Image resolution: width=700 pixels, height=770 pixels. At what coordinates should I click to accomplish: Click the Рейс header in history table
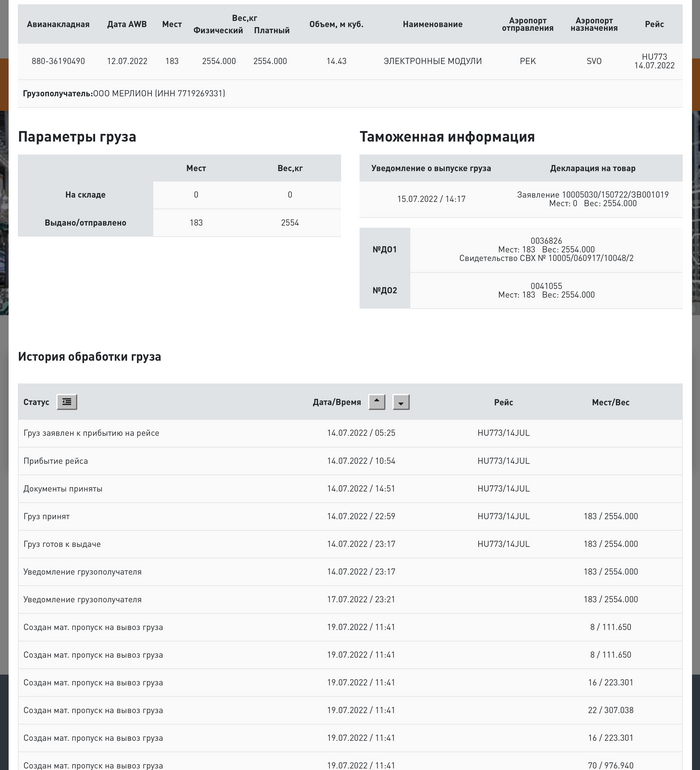[504, 402]
